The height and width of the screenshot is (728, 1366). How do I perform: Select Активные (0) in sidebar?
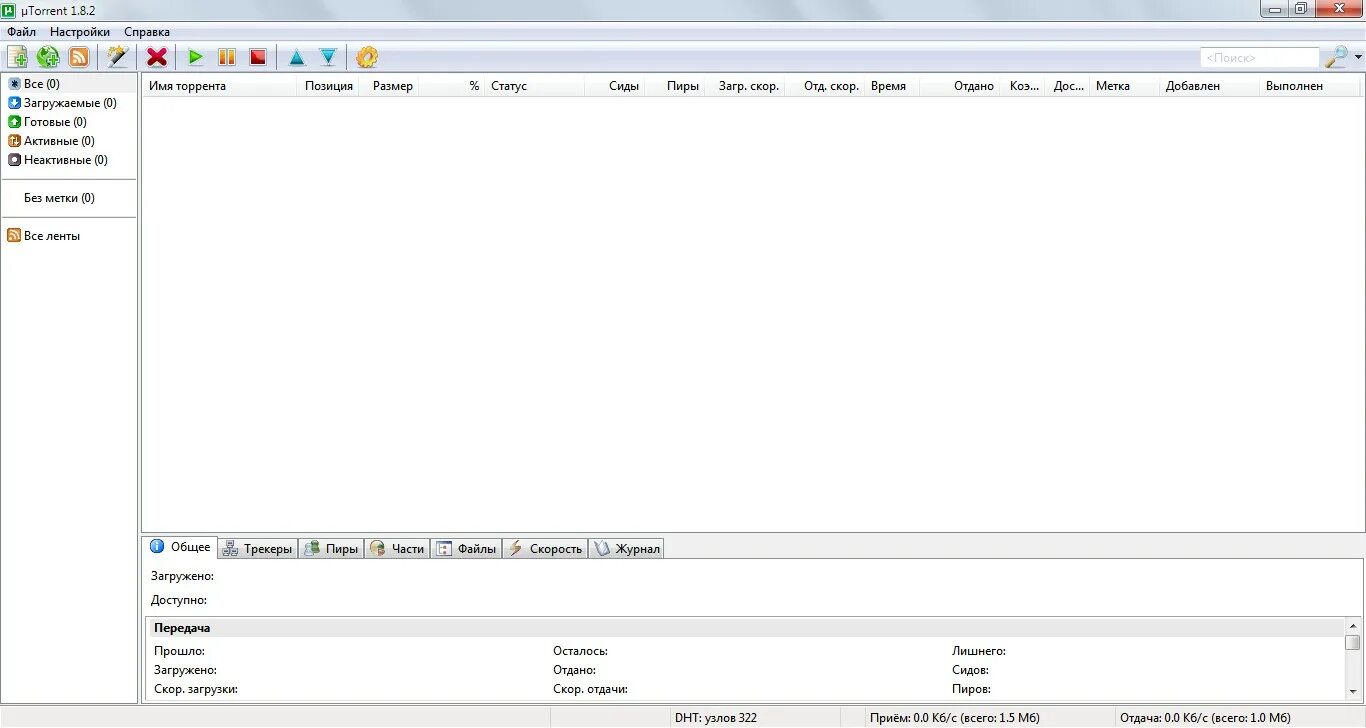point(51,141)
